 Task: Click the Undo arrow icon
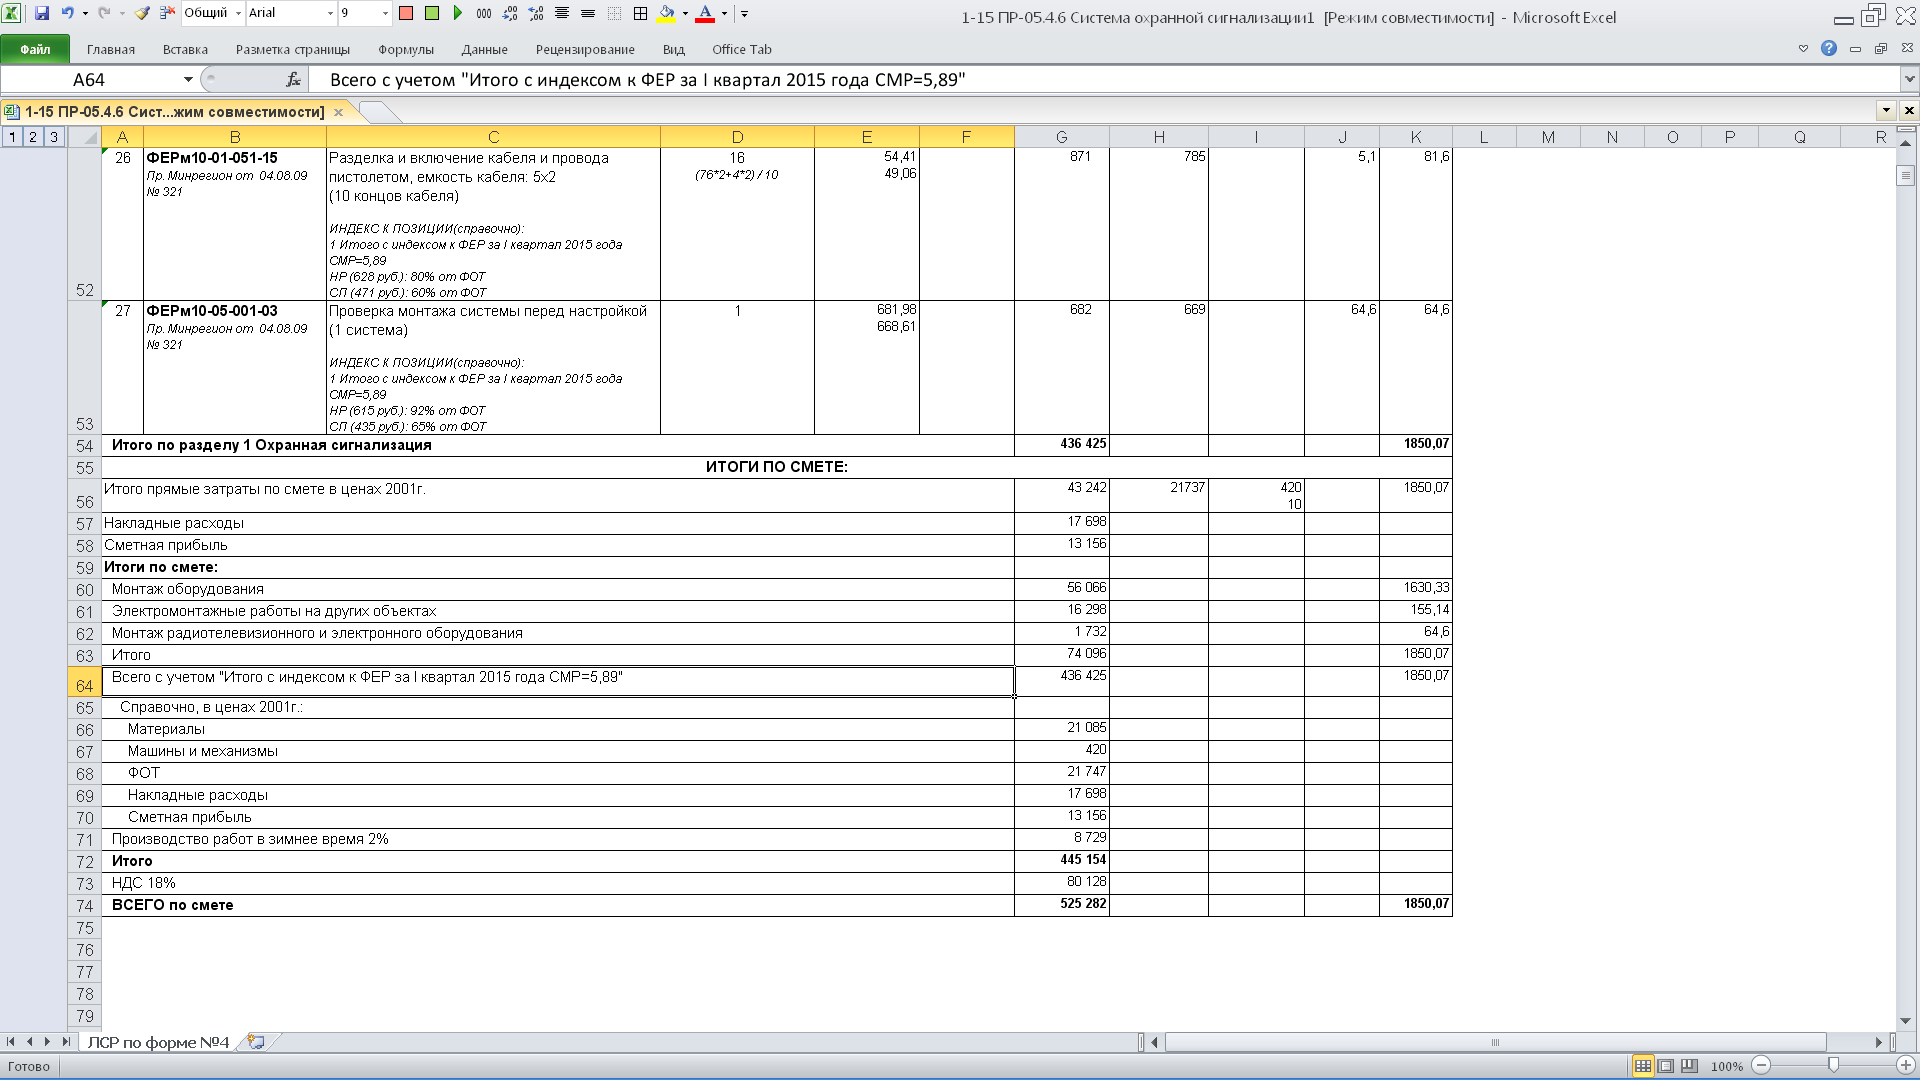point(67,13)
